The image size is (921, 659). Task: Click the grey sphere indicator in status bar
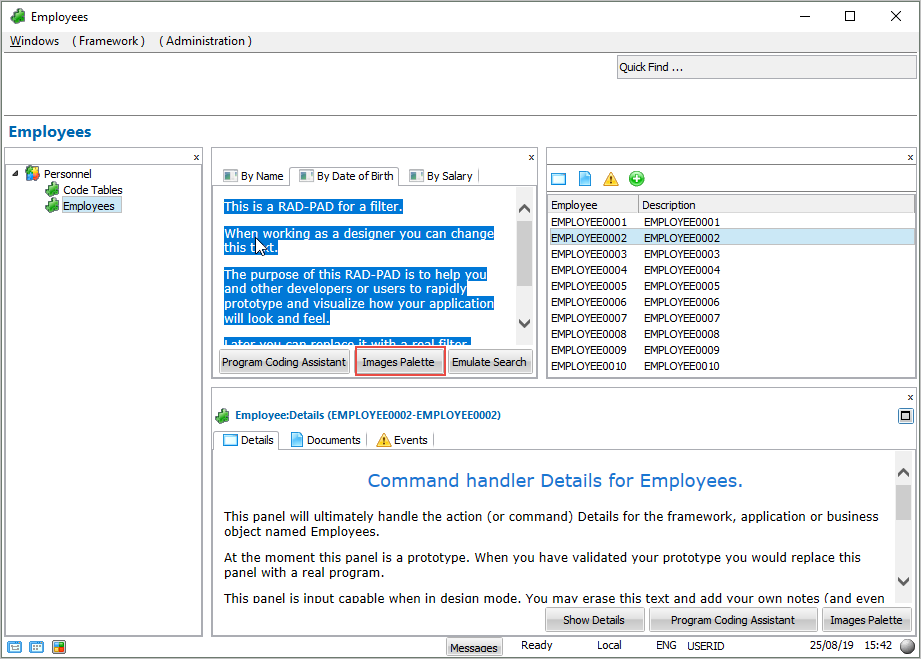coord(907,646)
